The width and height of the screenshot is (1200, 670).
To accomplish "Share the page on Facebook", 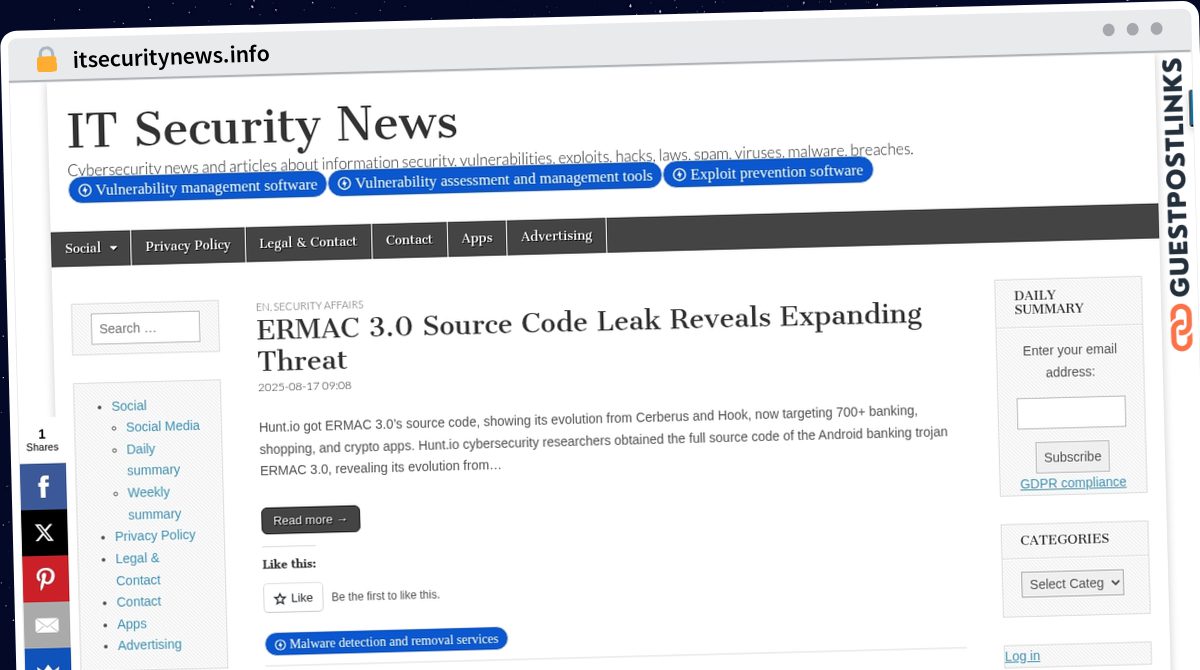I will tap(44, 487).
